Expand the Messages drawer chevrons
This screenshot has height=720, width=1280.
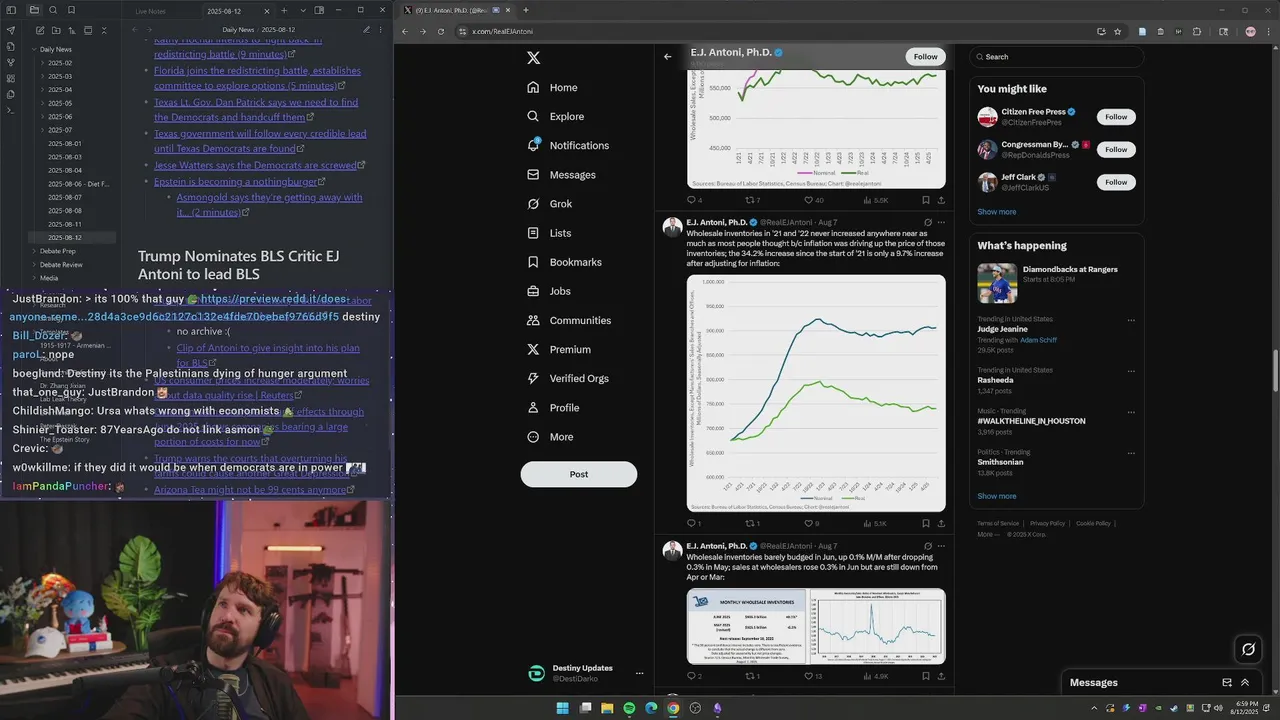1245,683
